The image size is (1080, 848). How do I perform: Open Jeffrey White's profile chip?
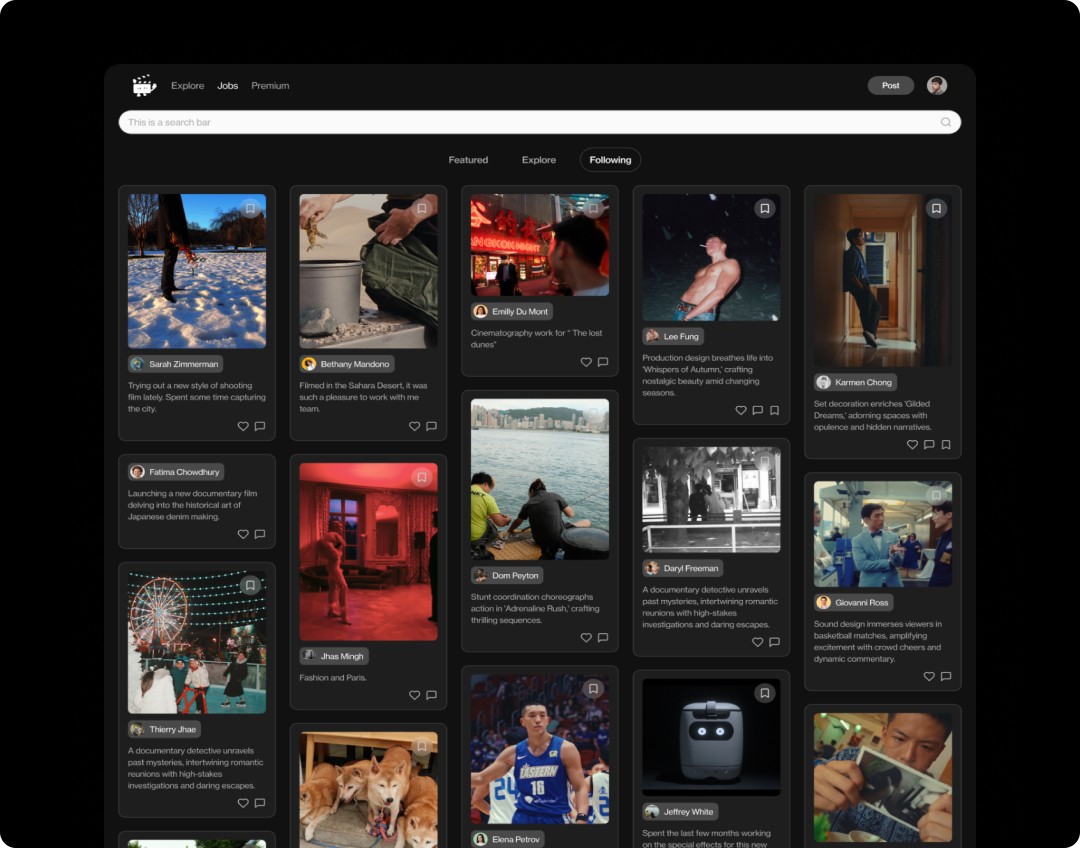pyautogui.click(x=681, y=812)
